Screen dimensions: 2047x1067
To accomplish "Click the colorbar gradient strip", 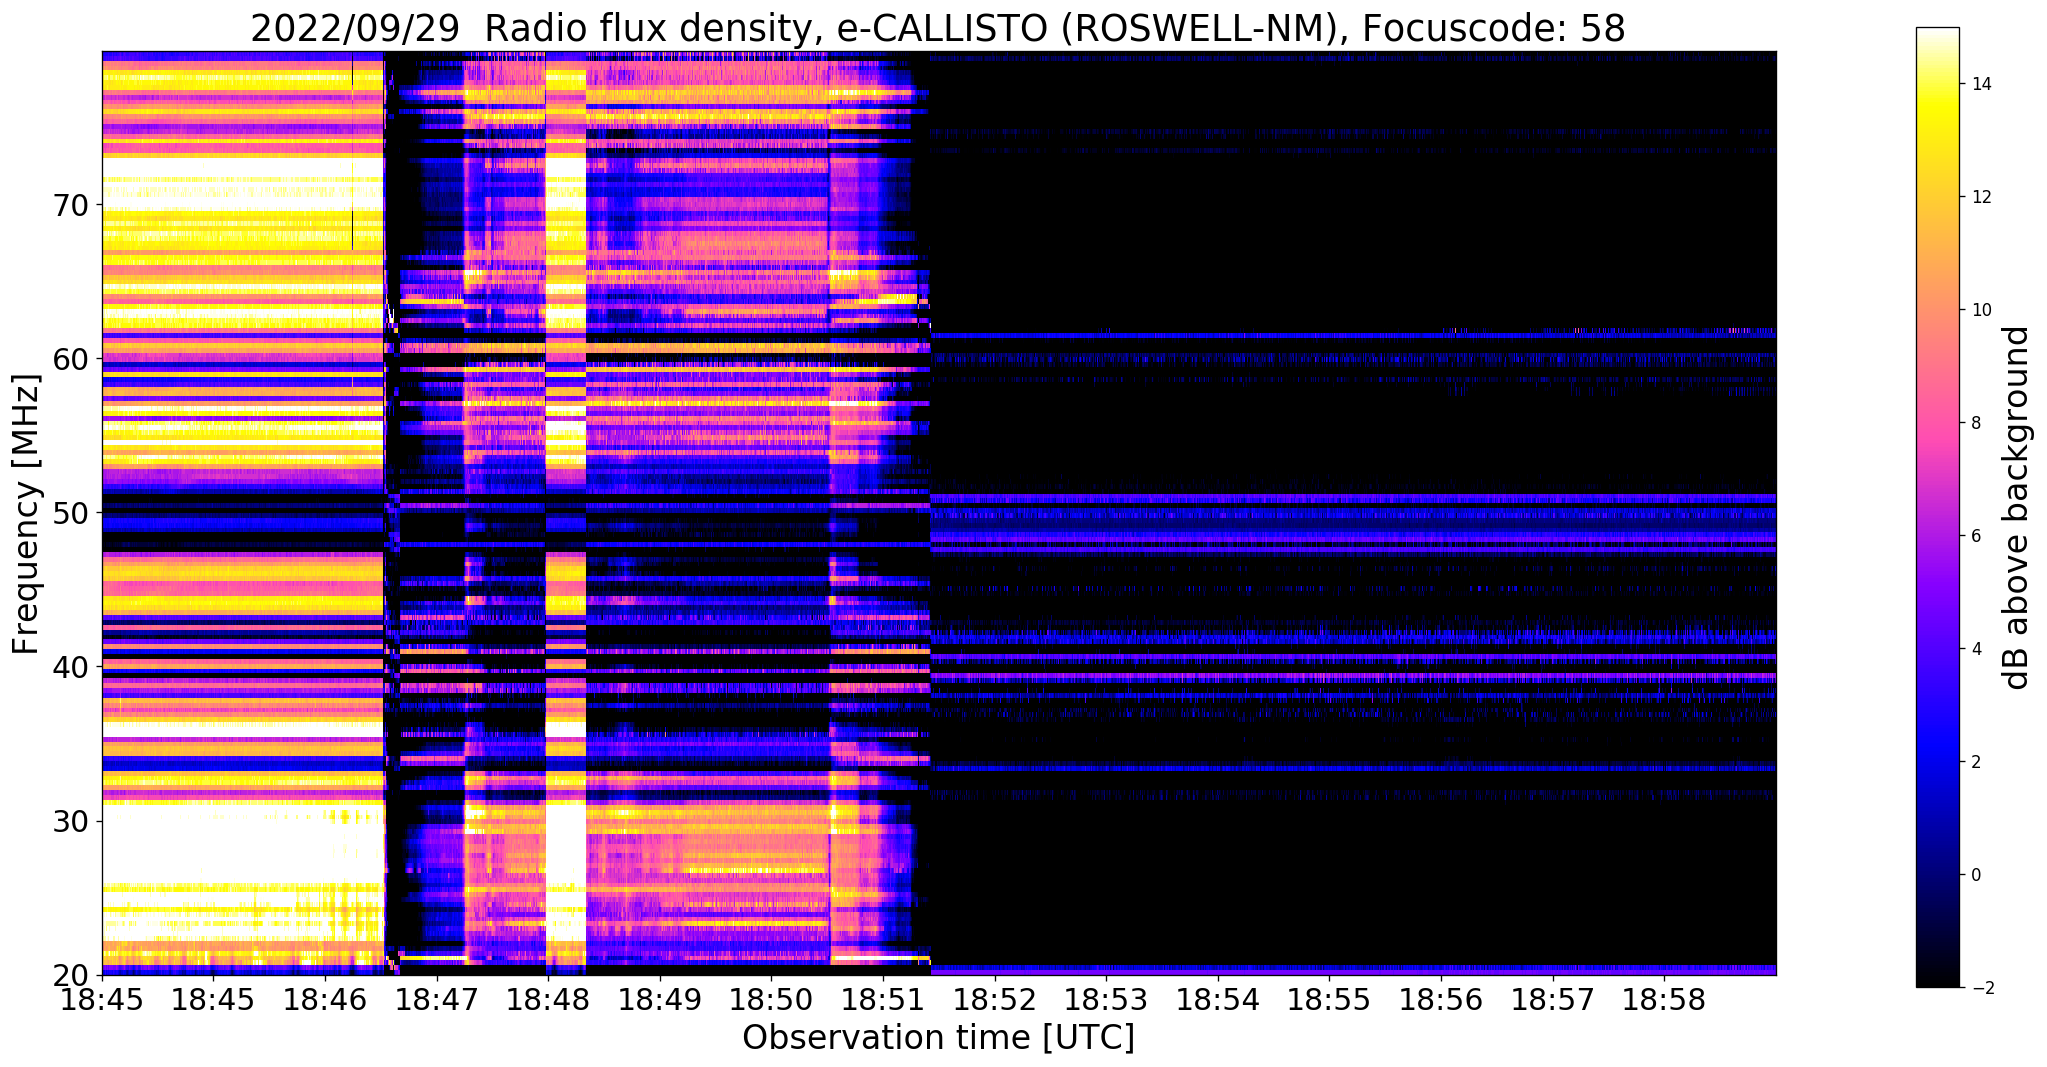I will [x=1937, y=508].
